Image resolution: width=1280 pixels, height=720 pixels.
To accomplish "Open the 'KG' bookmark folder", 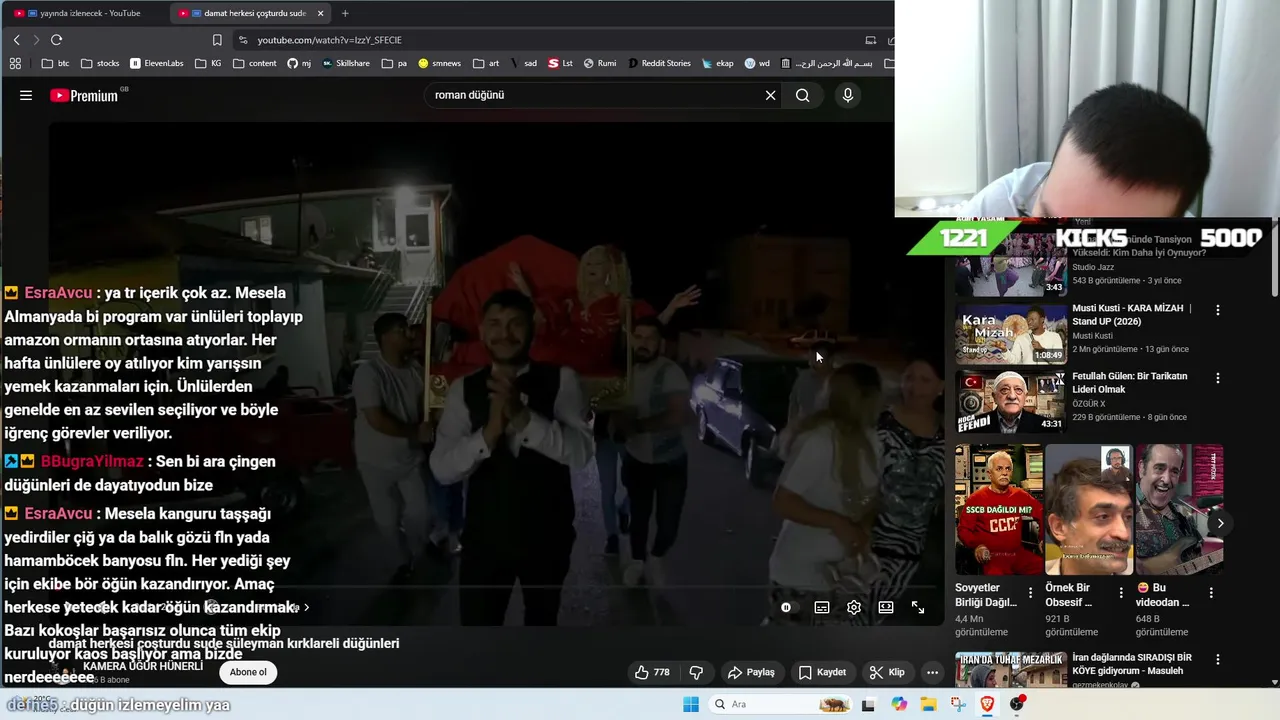I will coord(209,63).
